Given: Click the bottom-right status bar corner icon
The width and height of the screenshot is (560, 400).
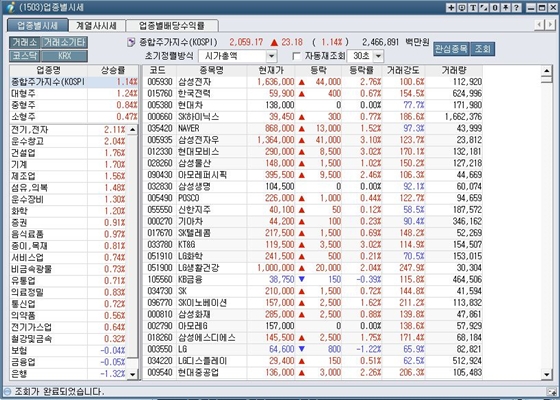Looking at the screenshot, I should tap(551, 391).
